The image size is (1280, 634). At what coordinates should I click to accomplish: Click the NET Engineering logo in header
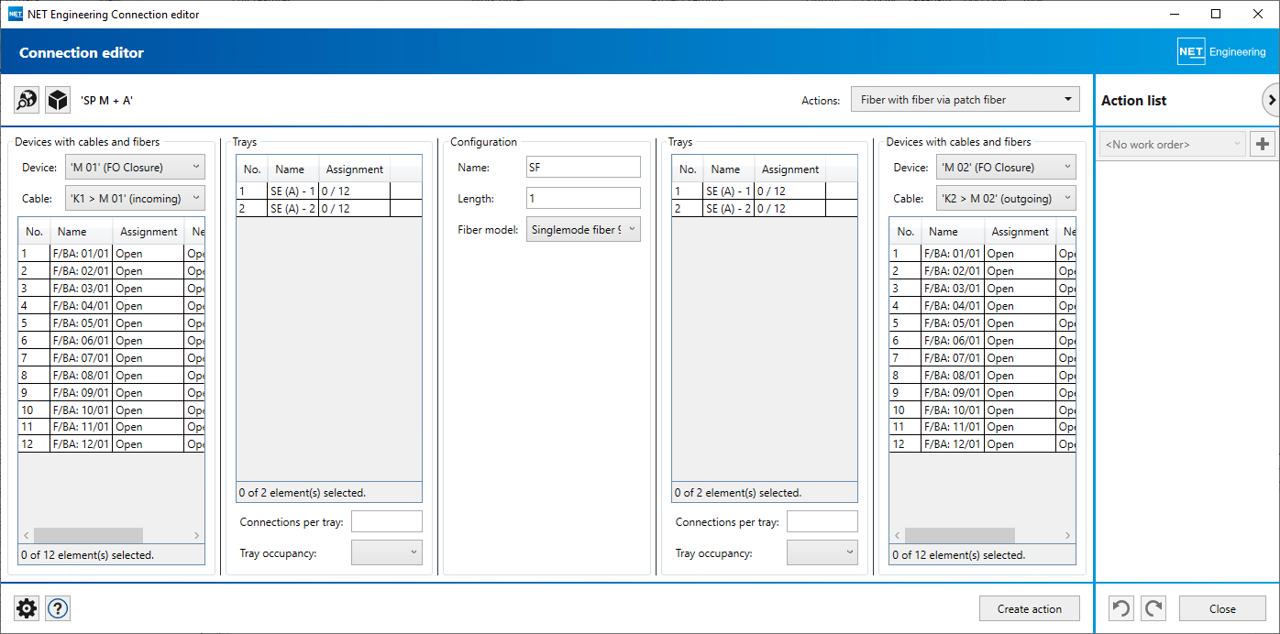click(1221, 52)
